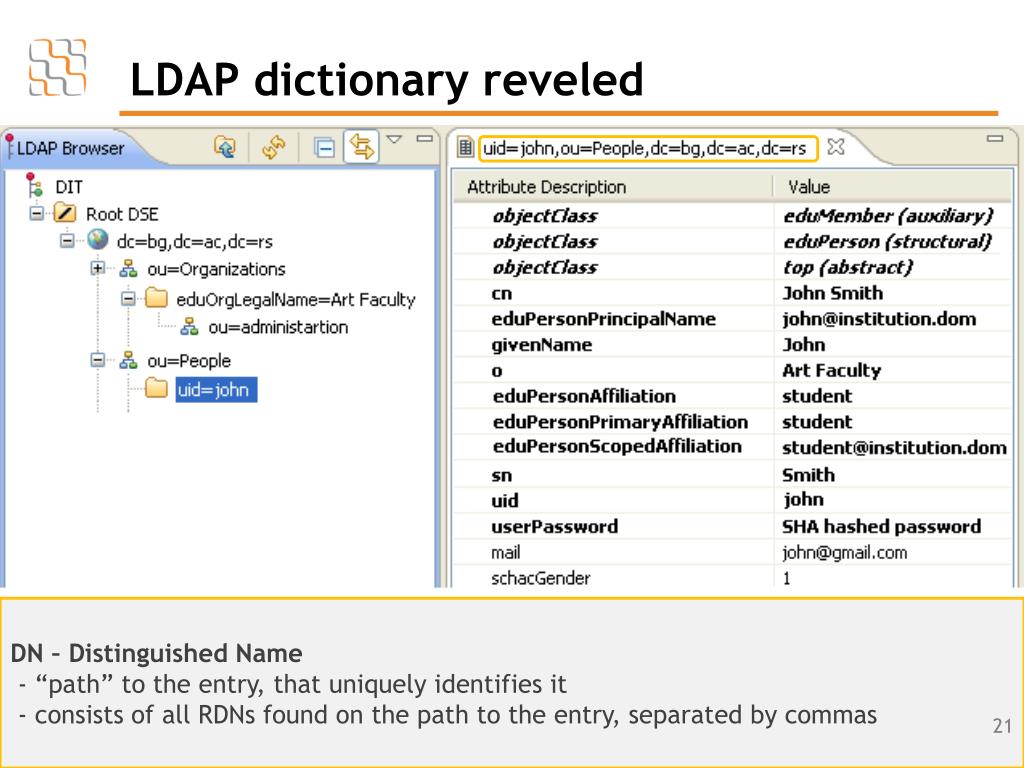Click the Root DSE folder icon
This screenshot has height=768, width=1024.
click(65, 213)
